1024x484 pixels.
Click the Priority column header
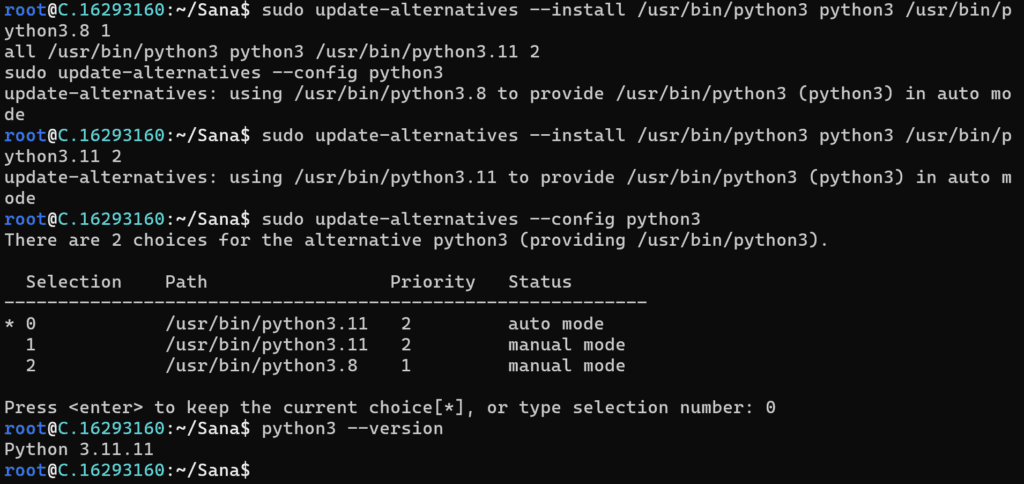[433, 282]
